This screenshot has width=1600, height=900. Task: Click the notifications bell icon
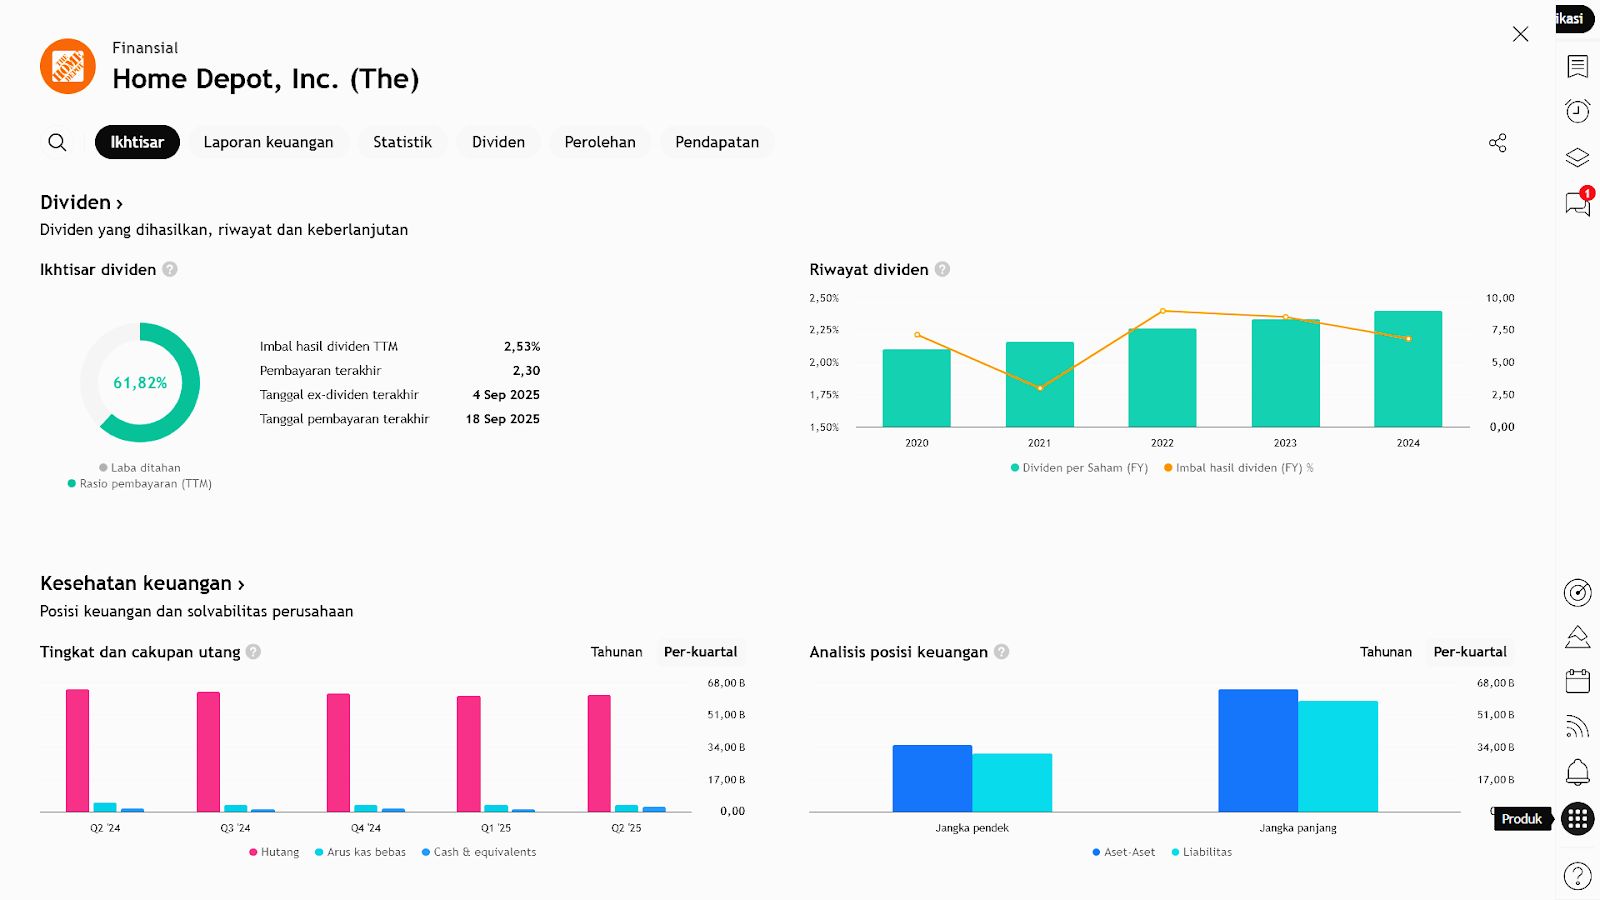tap(1577, 772)
